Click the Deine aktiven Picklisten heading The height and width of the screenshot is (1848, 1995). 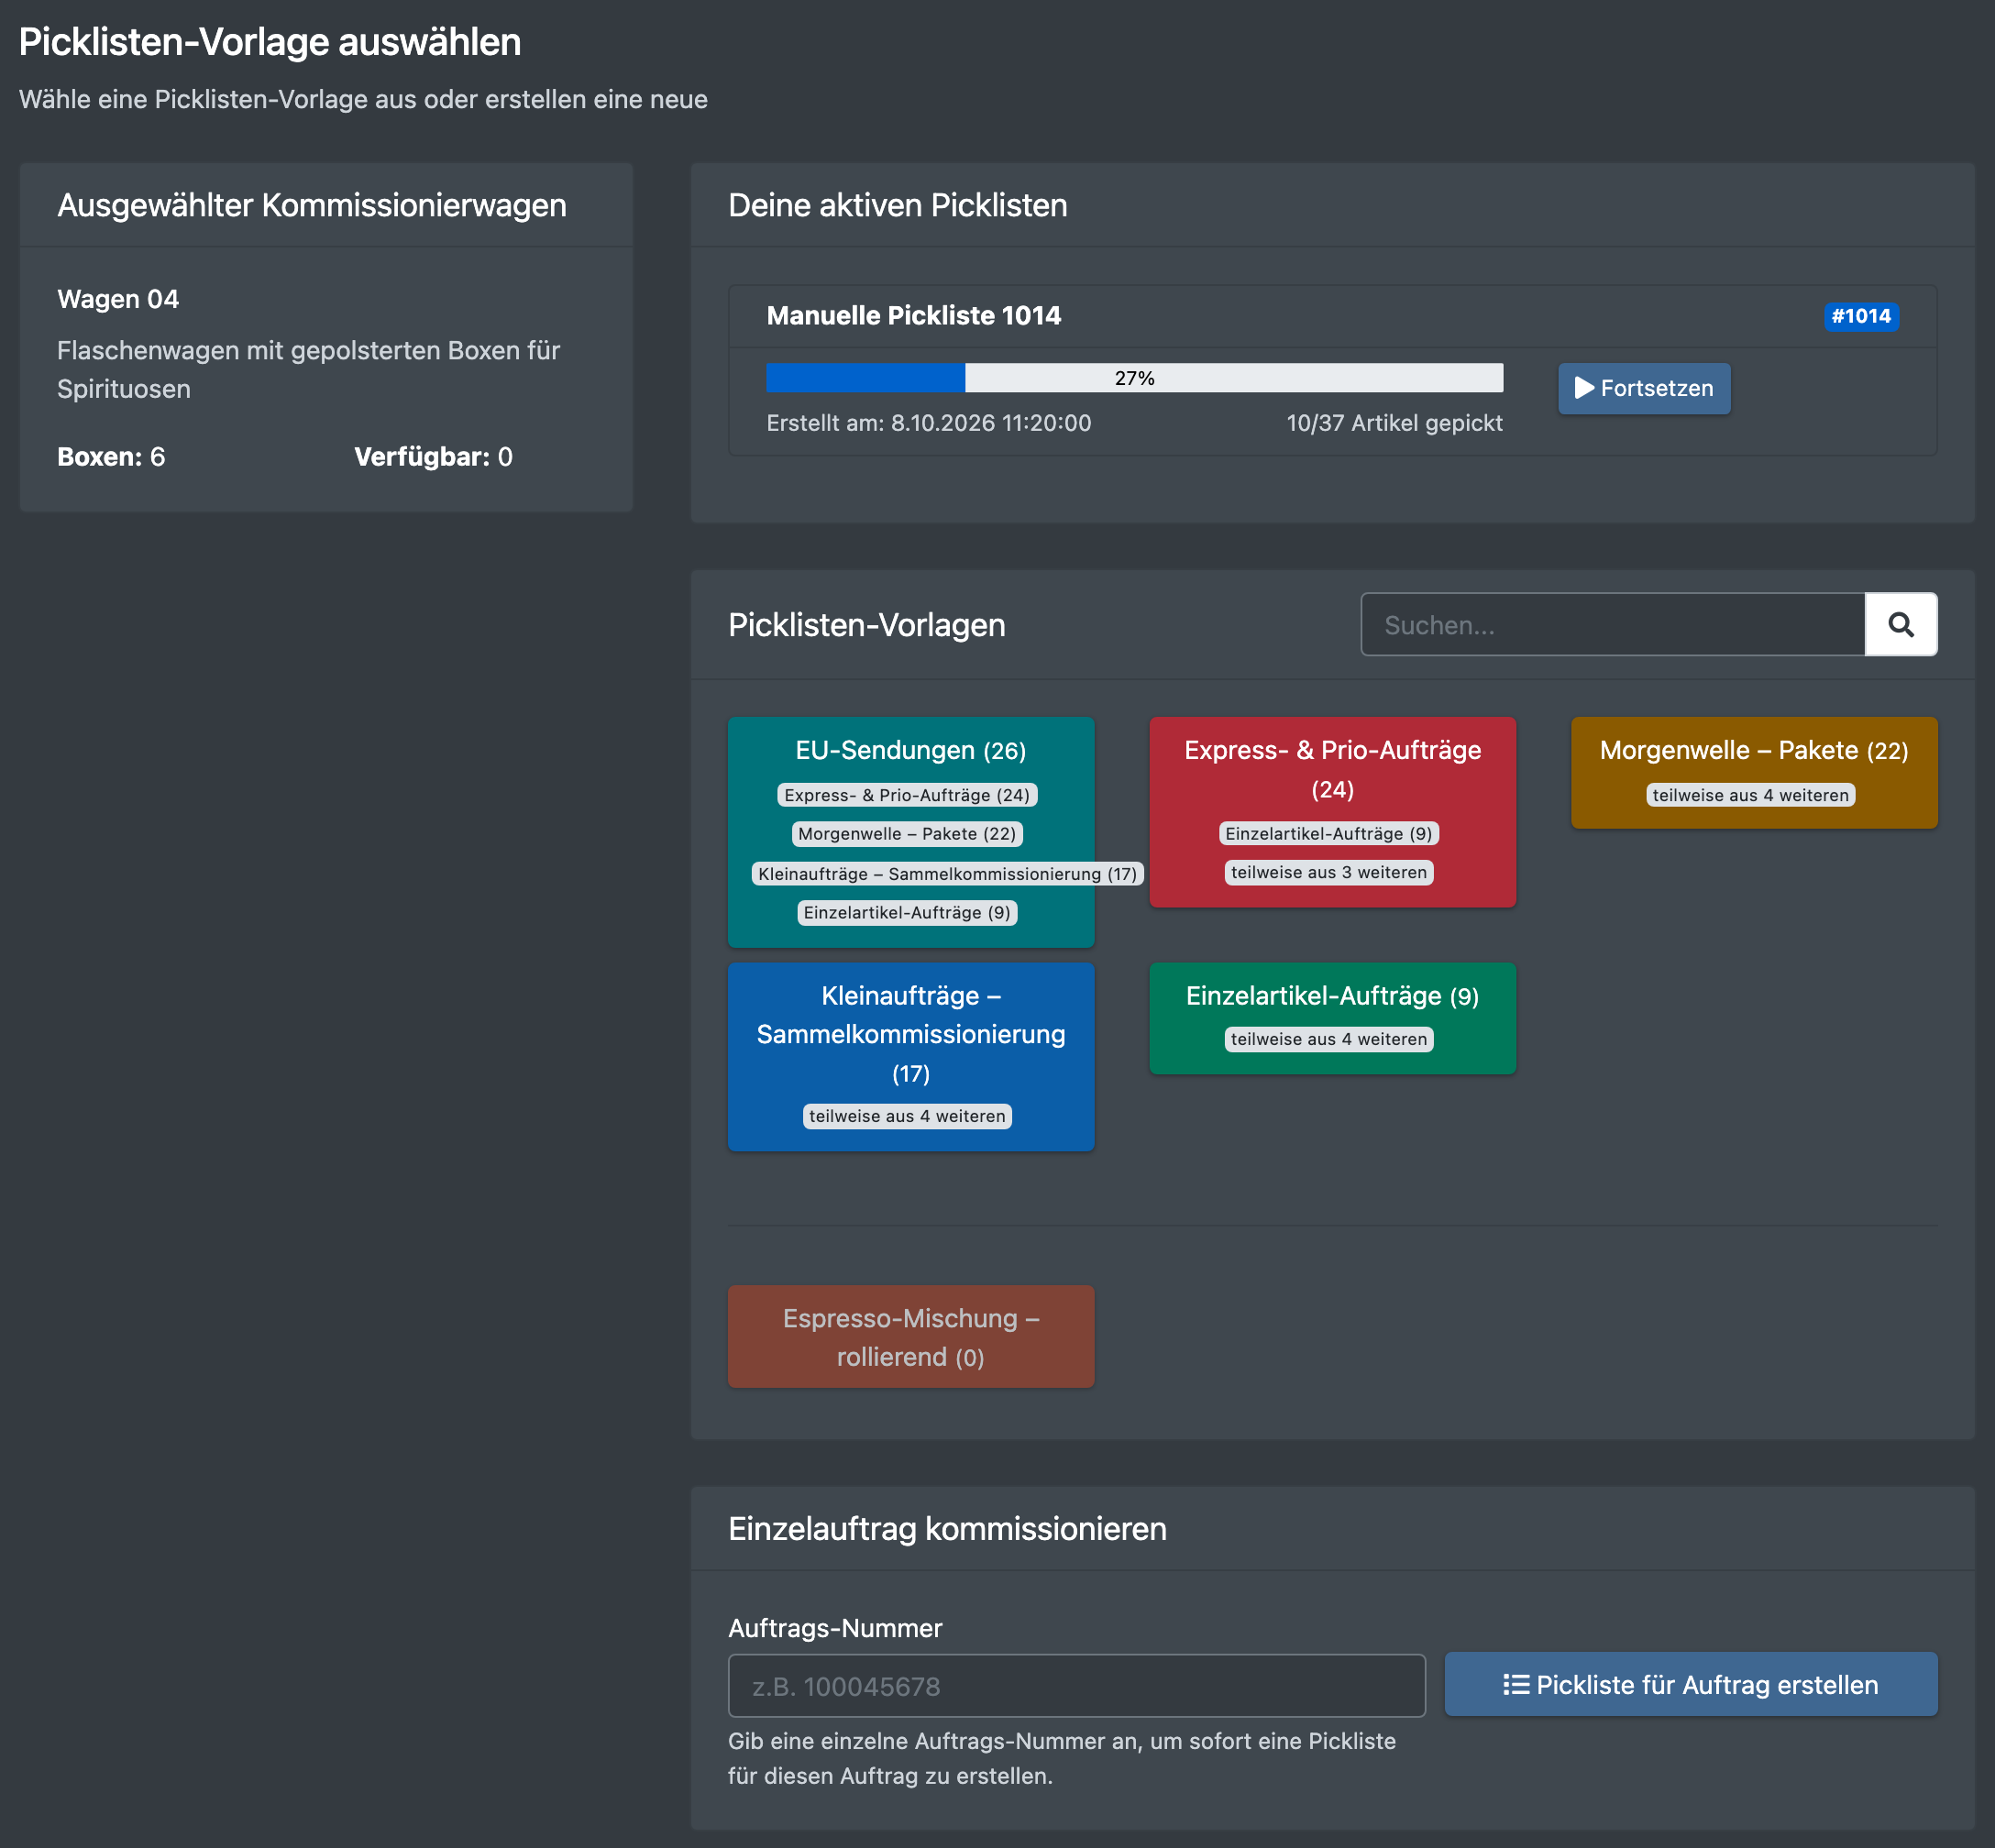pyautogui.click(x=897, y=205)
